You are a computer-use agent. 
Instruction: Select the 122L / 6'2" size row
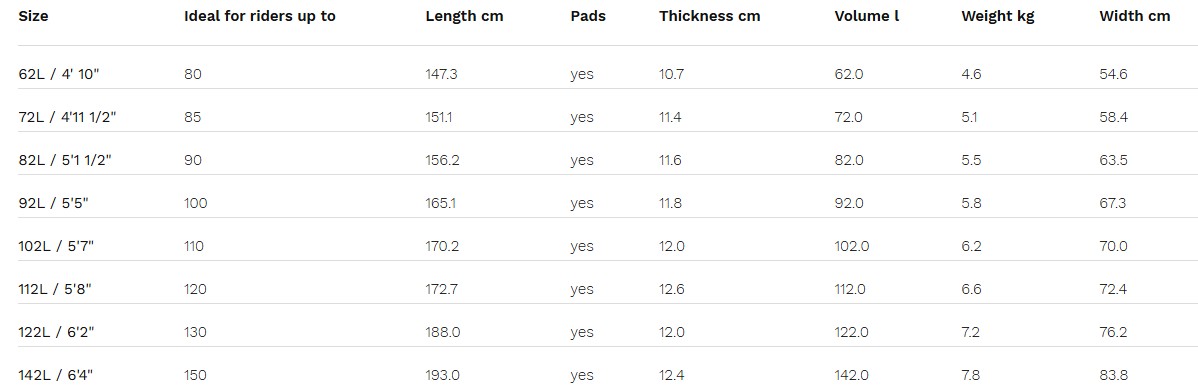tap(599, 332)
